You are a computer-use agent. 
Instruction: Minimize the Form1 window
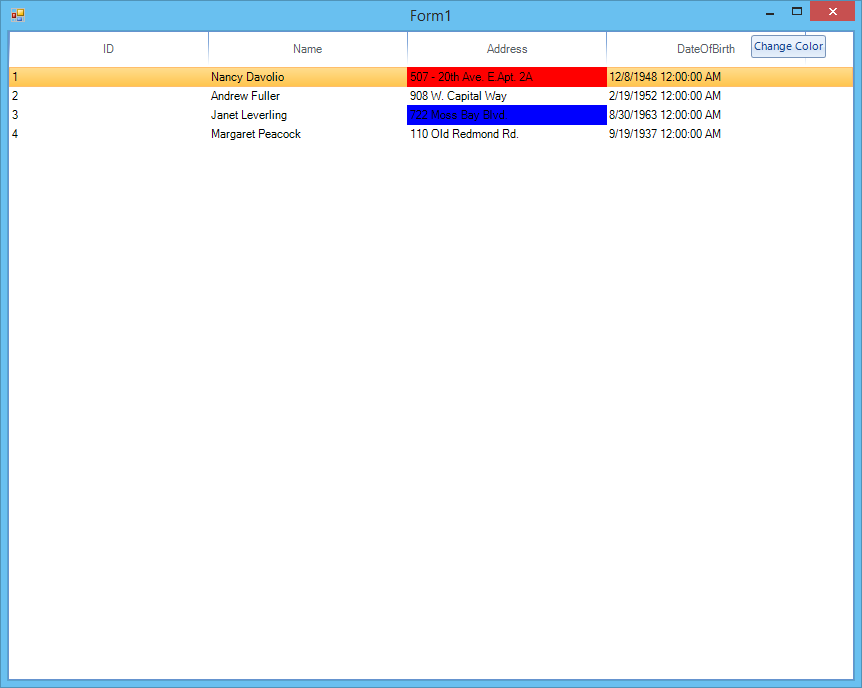(x=770, y=13)
